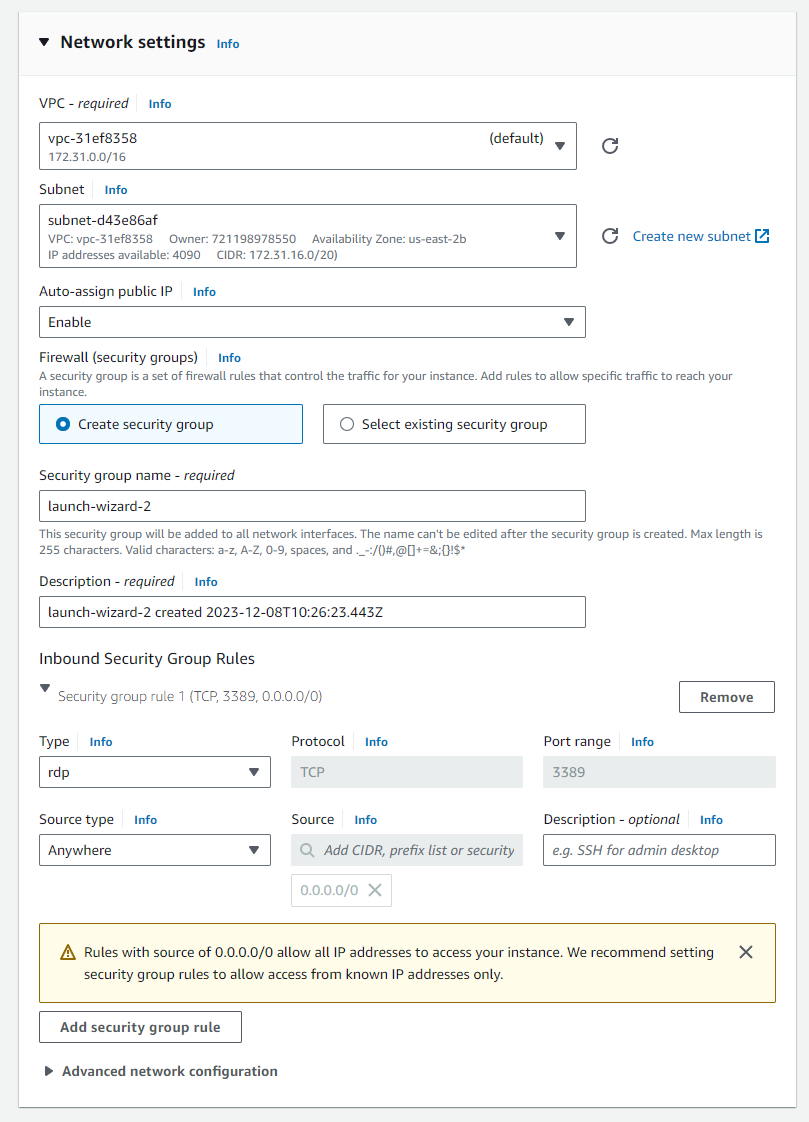This screenshot has height=1122, width=809.
Task: Open the rule Type dropdown showing rdp
Action: 155,772
